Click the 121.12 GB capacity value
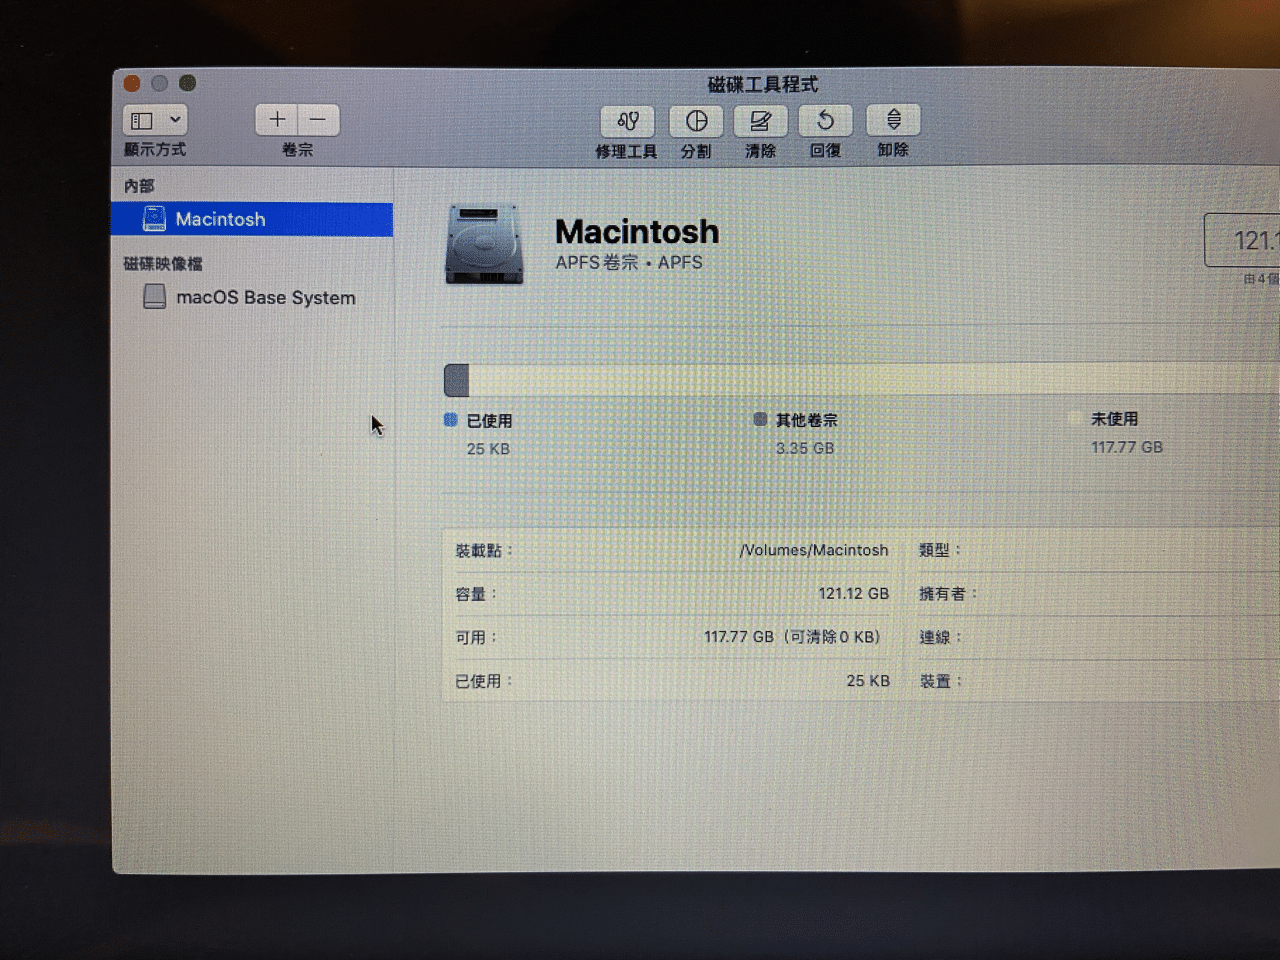 (x=854, y=593)
